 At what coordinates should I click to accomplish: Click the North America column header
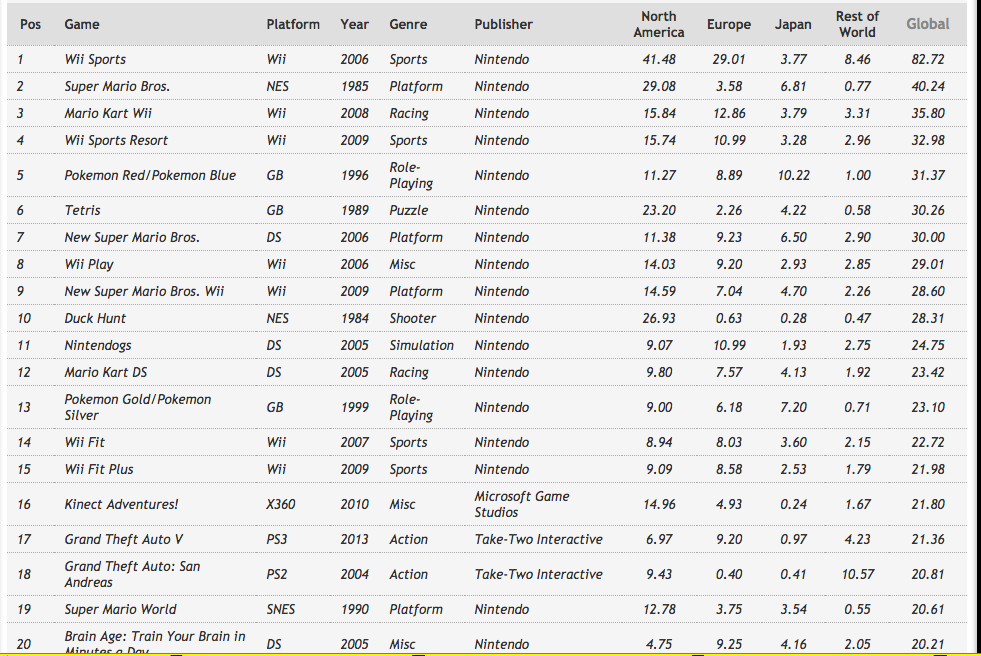click(x=658, y=24)
